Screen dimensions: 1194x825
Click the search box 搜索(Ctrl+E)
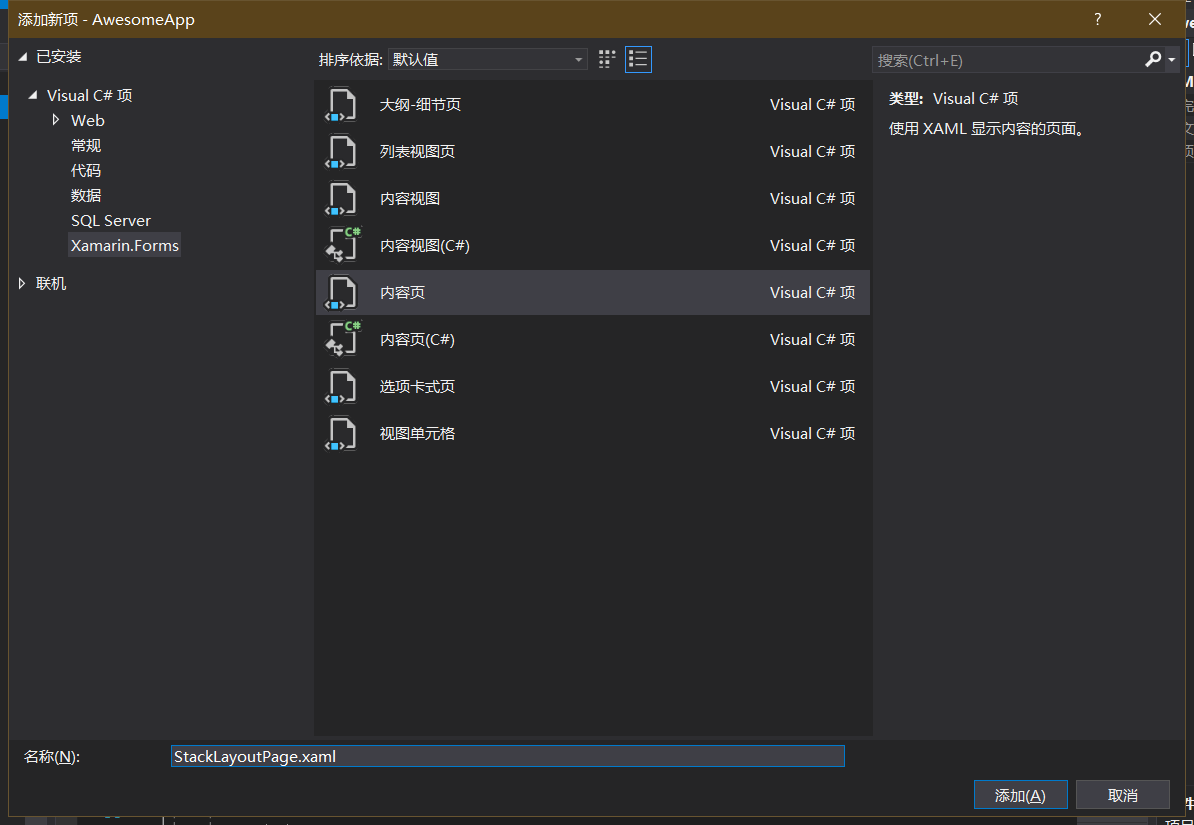(x=1007, y=59)
